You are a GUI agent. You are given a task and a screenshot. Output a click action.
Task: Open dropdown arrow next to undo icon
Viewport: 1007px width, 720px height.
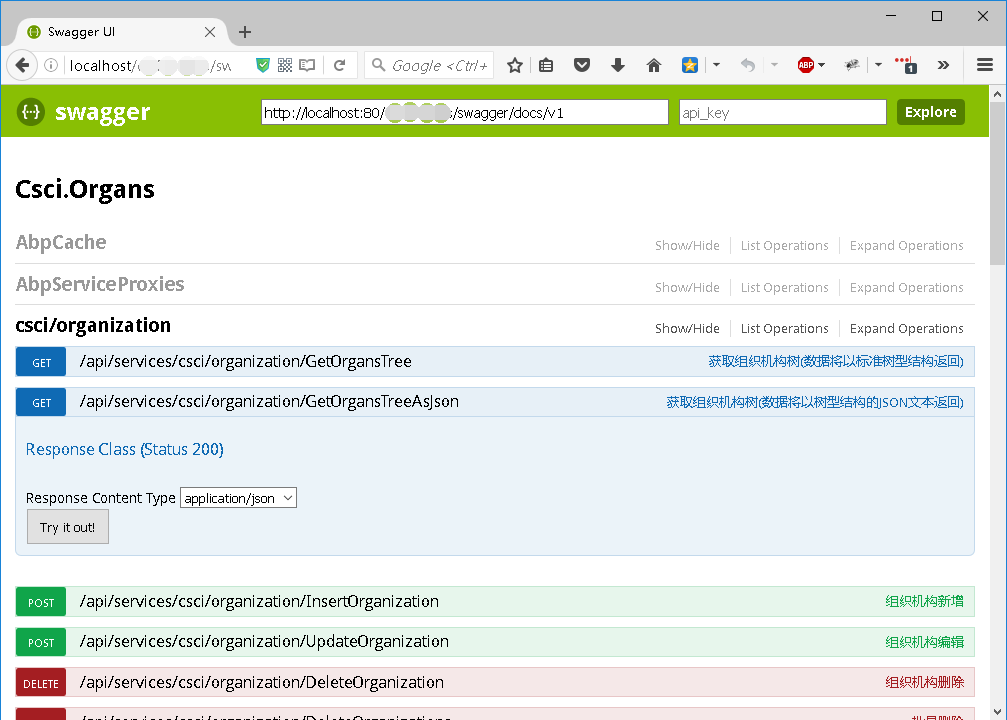[774, 65]
